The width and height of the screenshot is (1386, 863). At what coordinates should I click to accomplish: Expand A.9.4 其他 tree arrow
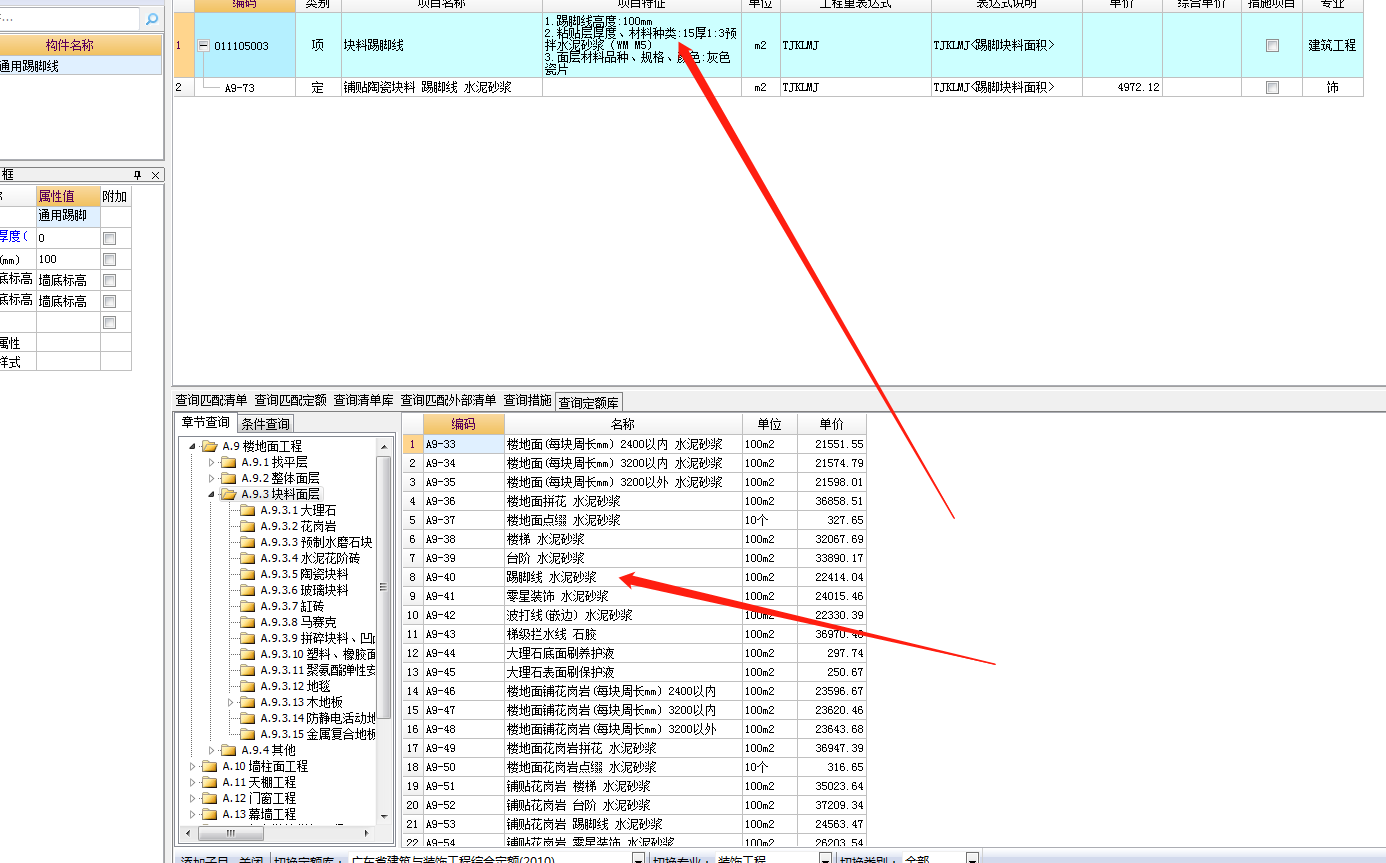pyautogui.click(x=211, y=750)
